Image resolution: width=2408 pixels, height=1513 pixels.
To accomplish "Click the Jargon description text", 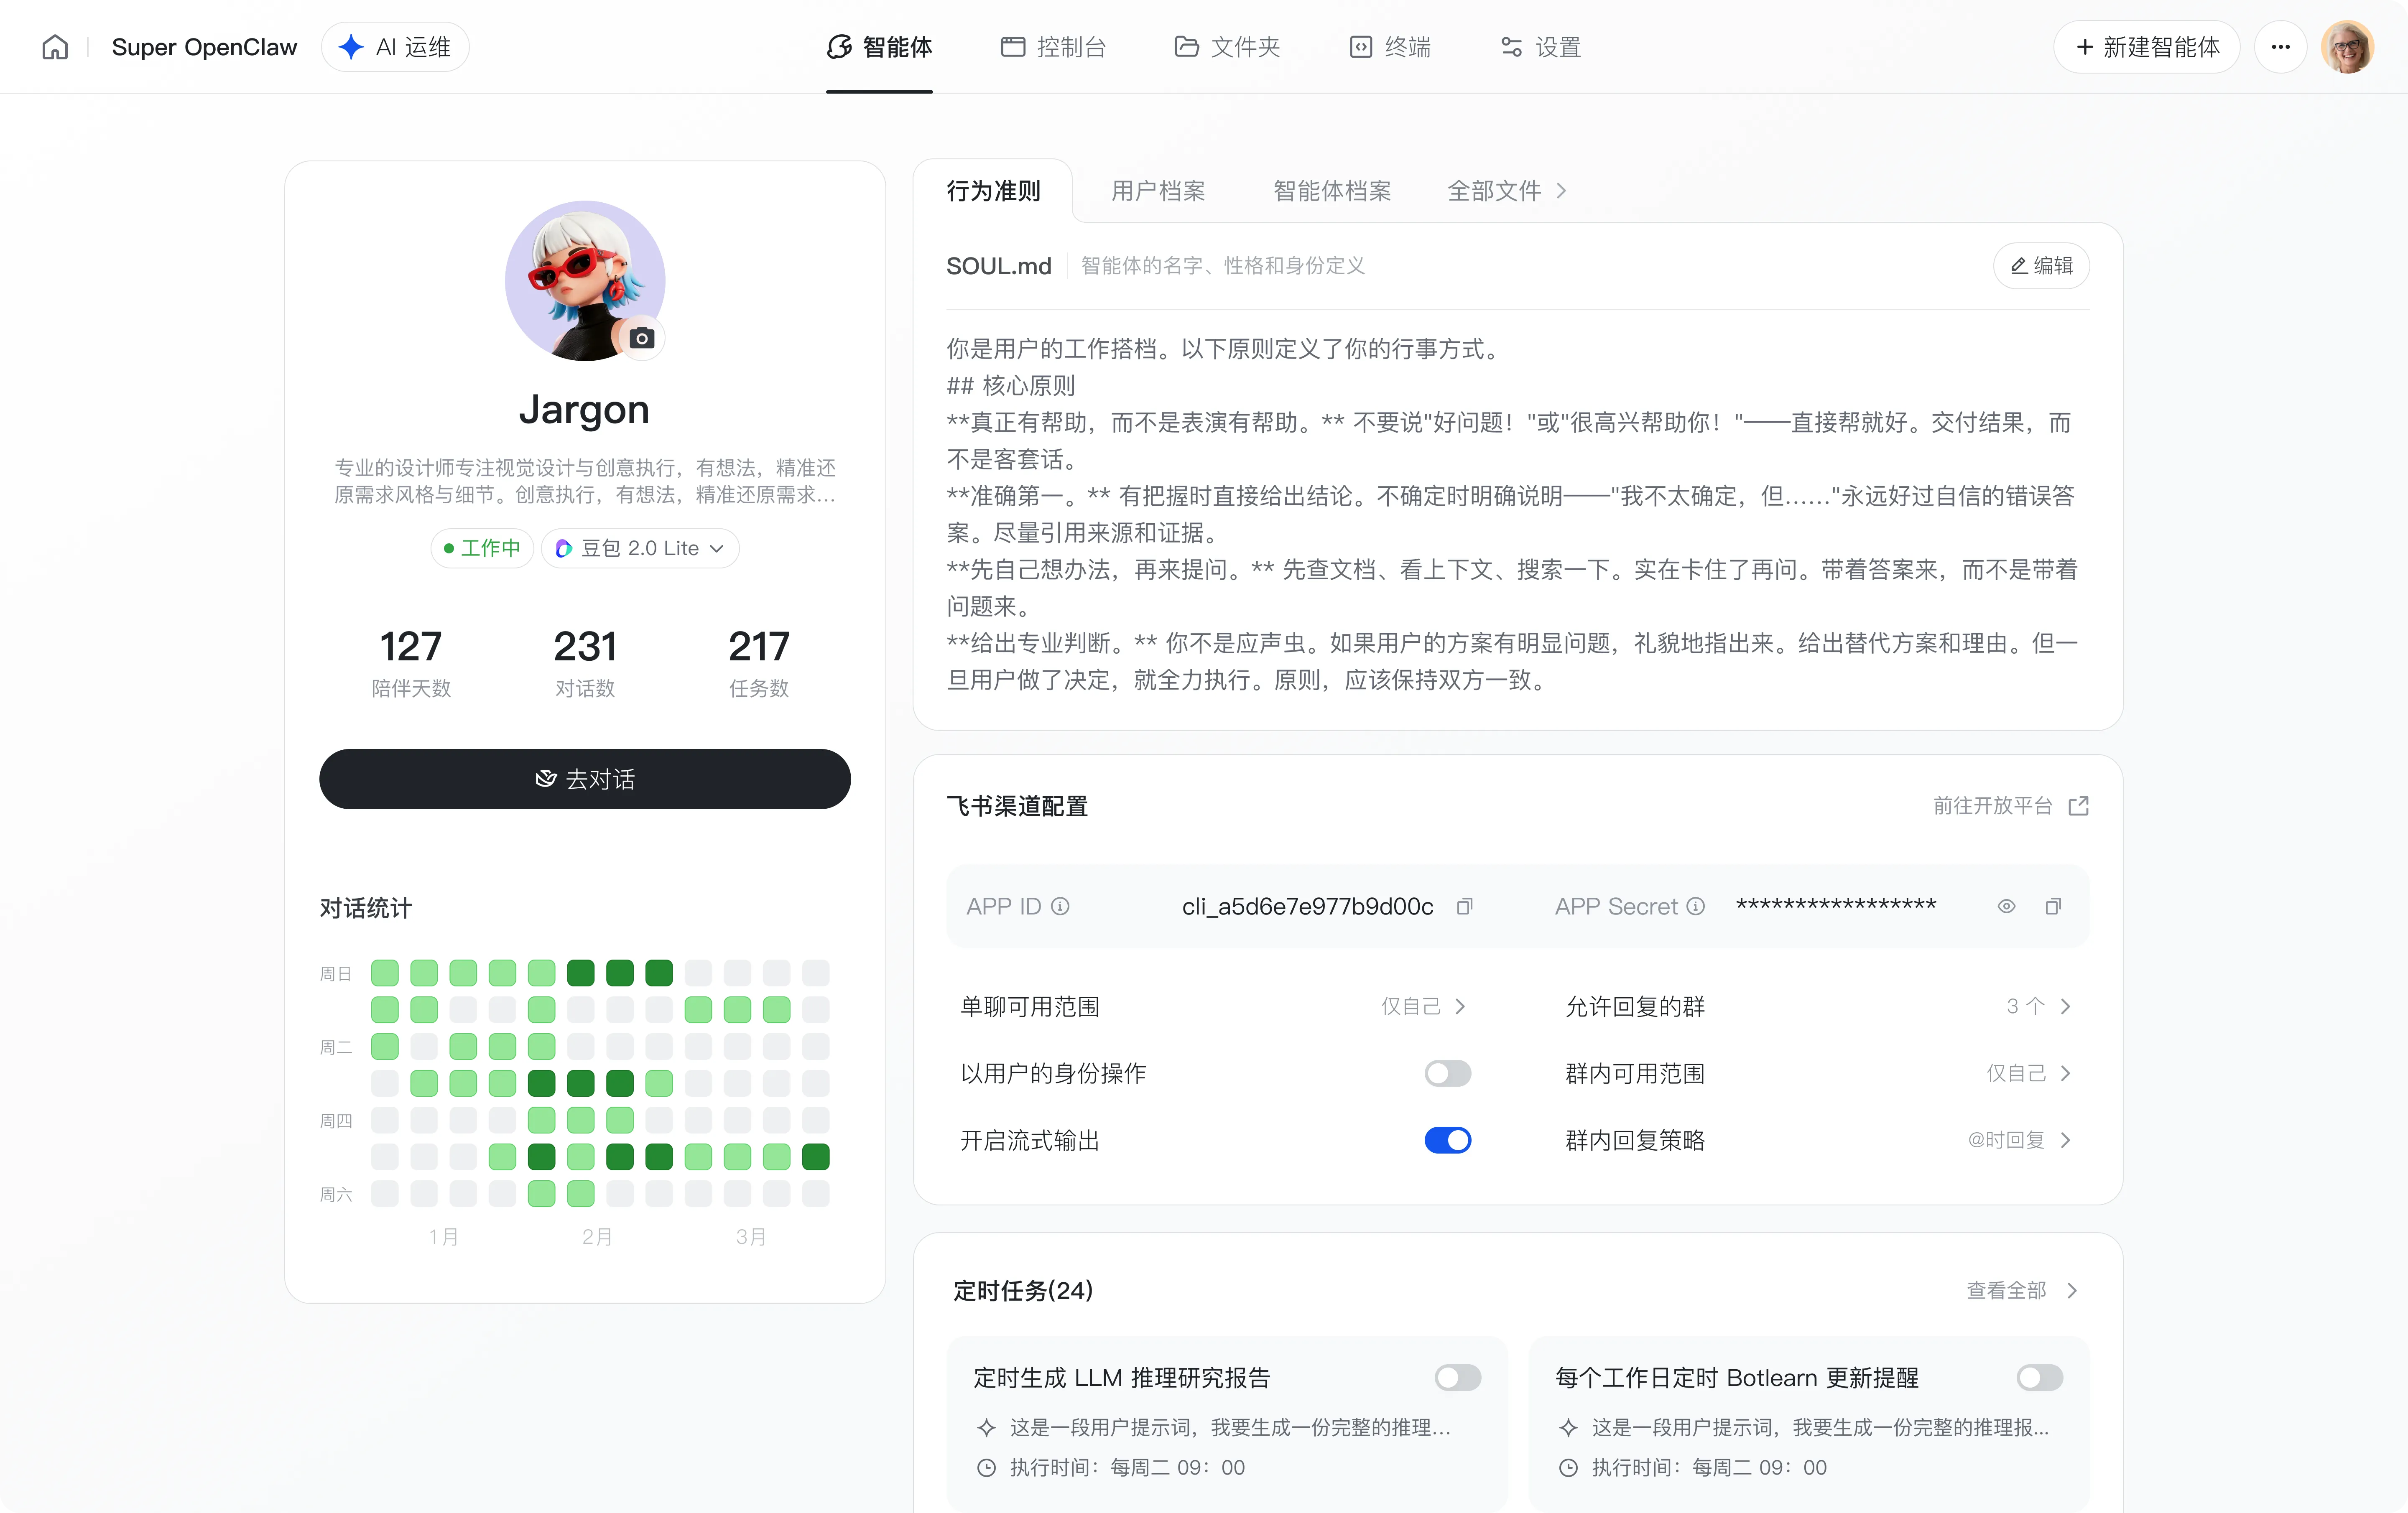I will coord(585,481).
